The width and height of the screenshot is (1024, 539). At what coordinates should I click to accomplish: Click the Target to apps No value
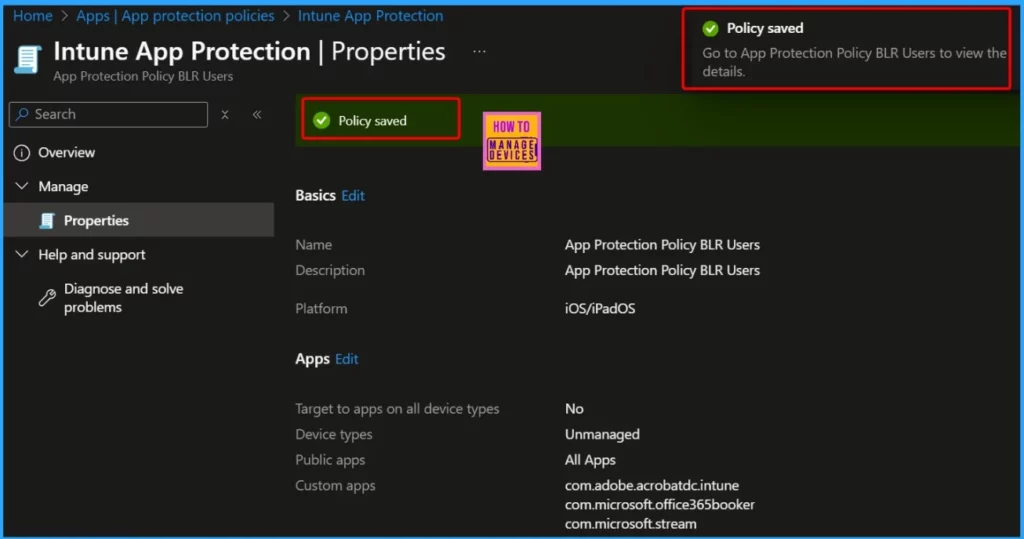pos(574,409)
